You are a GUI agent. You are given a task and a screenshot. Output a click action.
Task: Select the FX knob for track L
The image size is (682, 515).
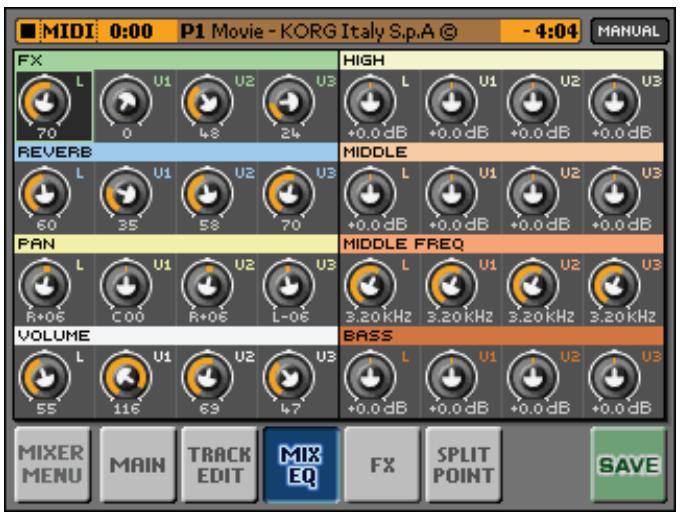(45, 101)
